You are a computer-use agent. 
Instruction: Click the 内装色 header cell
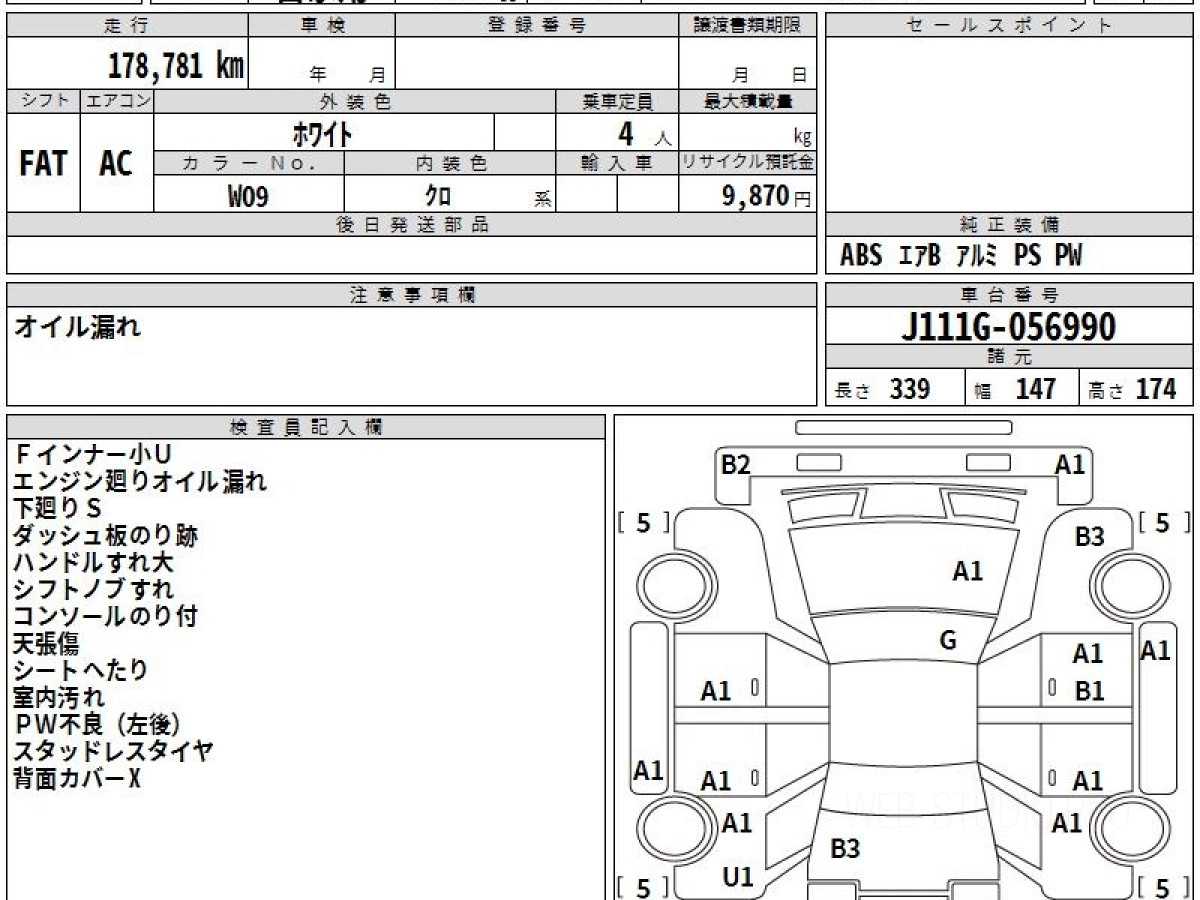450,163
